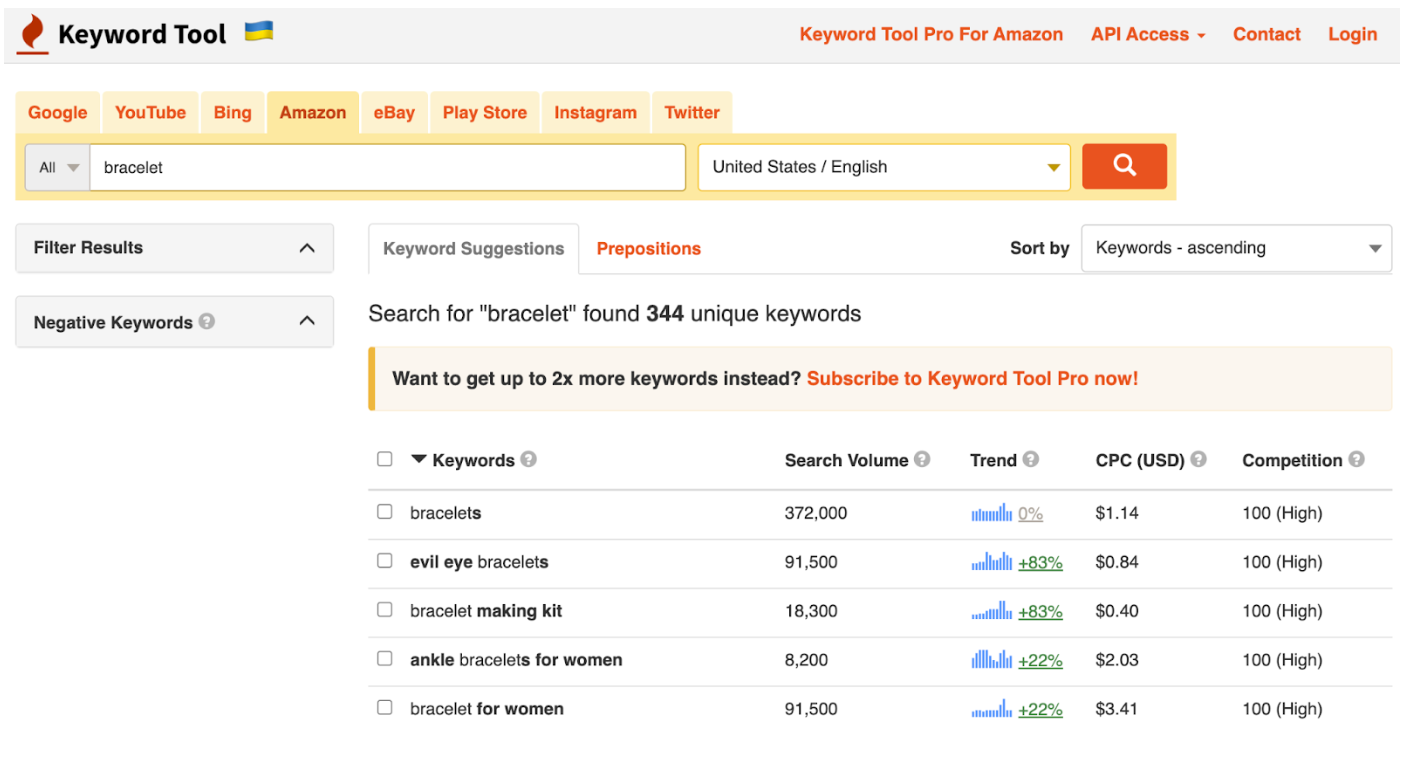Click help icon beside CPC (USD) header
Image resolution: width=1424 pixels, height=762 pixels.
(1198, 459)
